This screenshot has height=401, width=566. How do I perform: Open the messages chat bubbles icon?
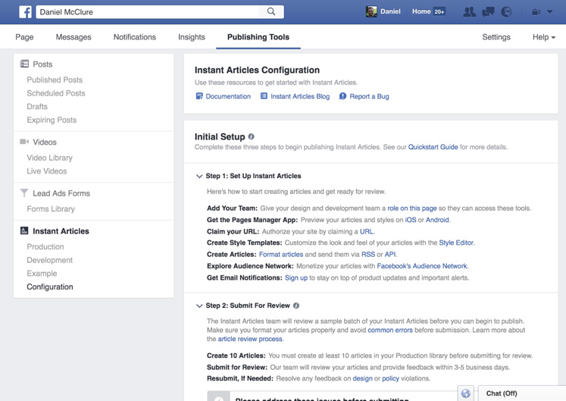click(488, 12)
